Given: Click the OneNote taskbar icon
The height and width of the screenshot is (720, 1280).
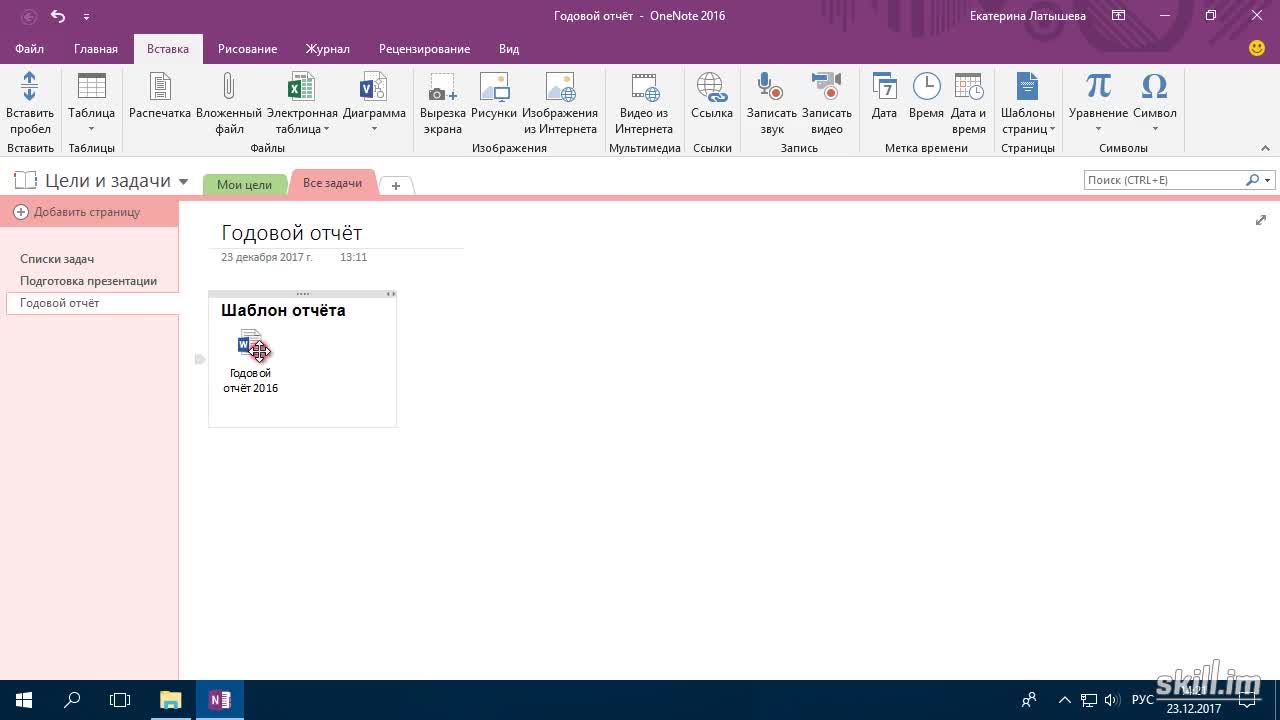Looking at the screenshot, I should pyautogui.click(x=220, y=700).
